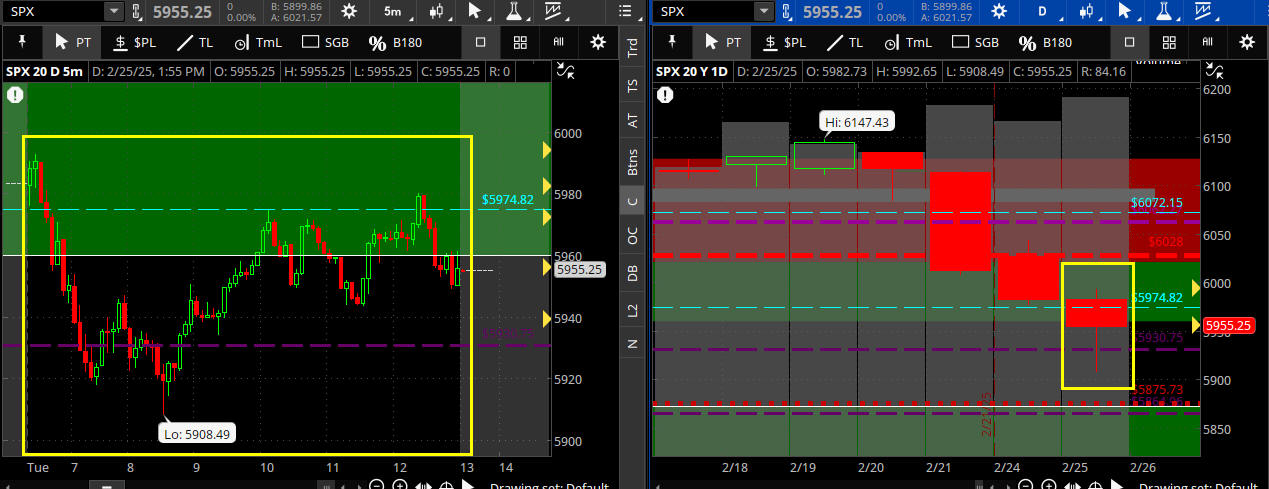The image size is (1269, 489).
Task: Open chart settings gear in right top toolbar
Action: [1000, 12]
